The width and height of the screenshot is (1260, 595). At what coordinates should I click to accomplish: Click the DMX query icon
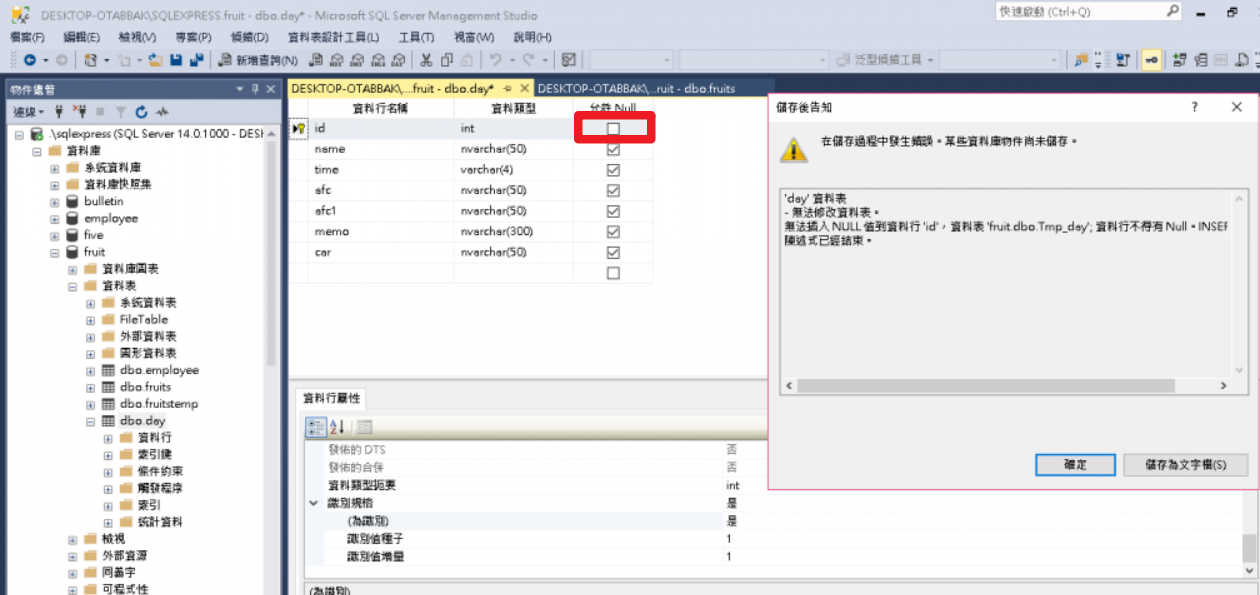click(x=356, y=60)
